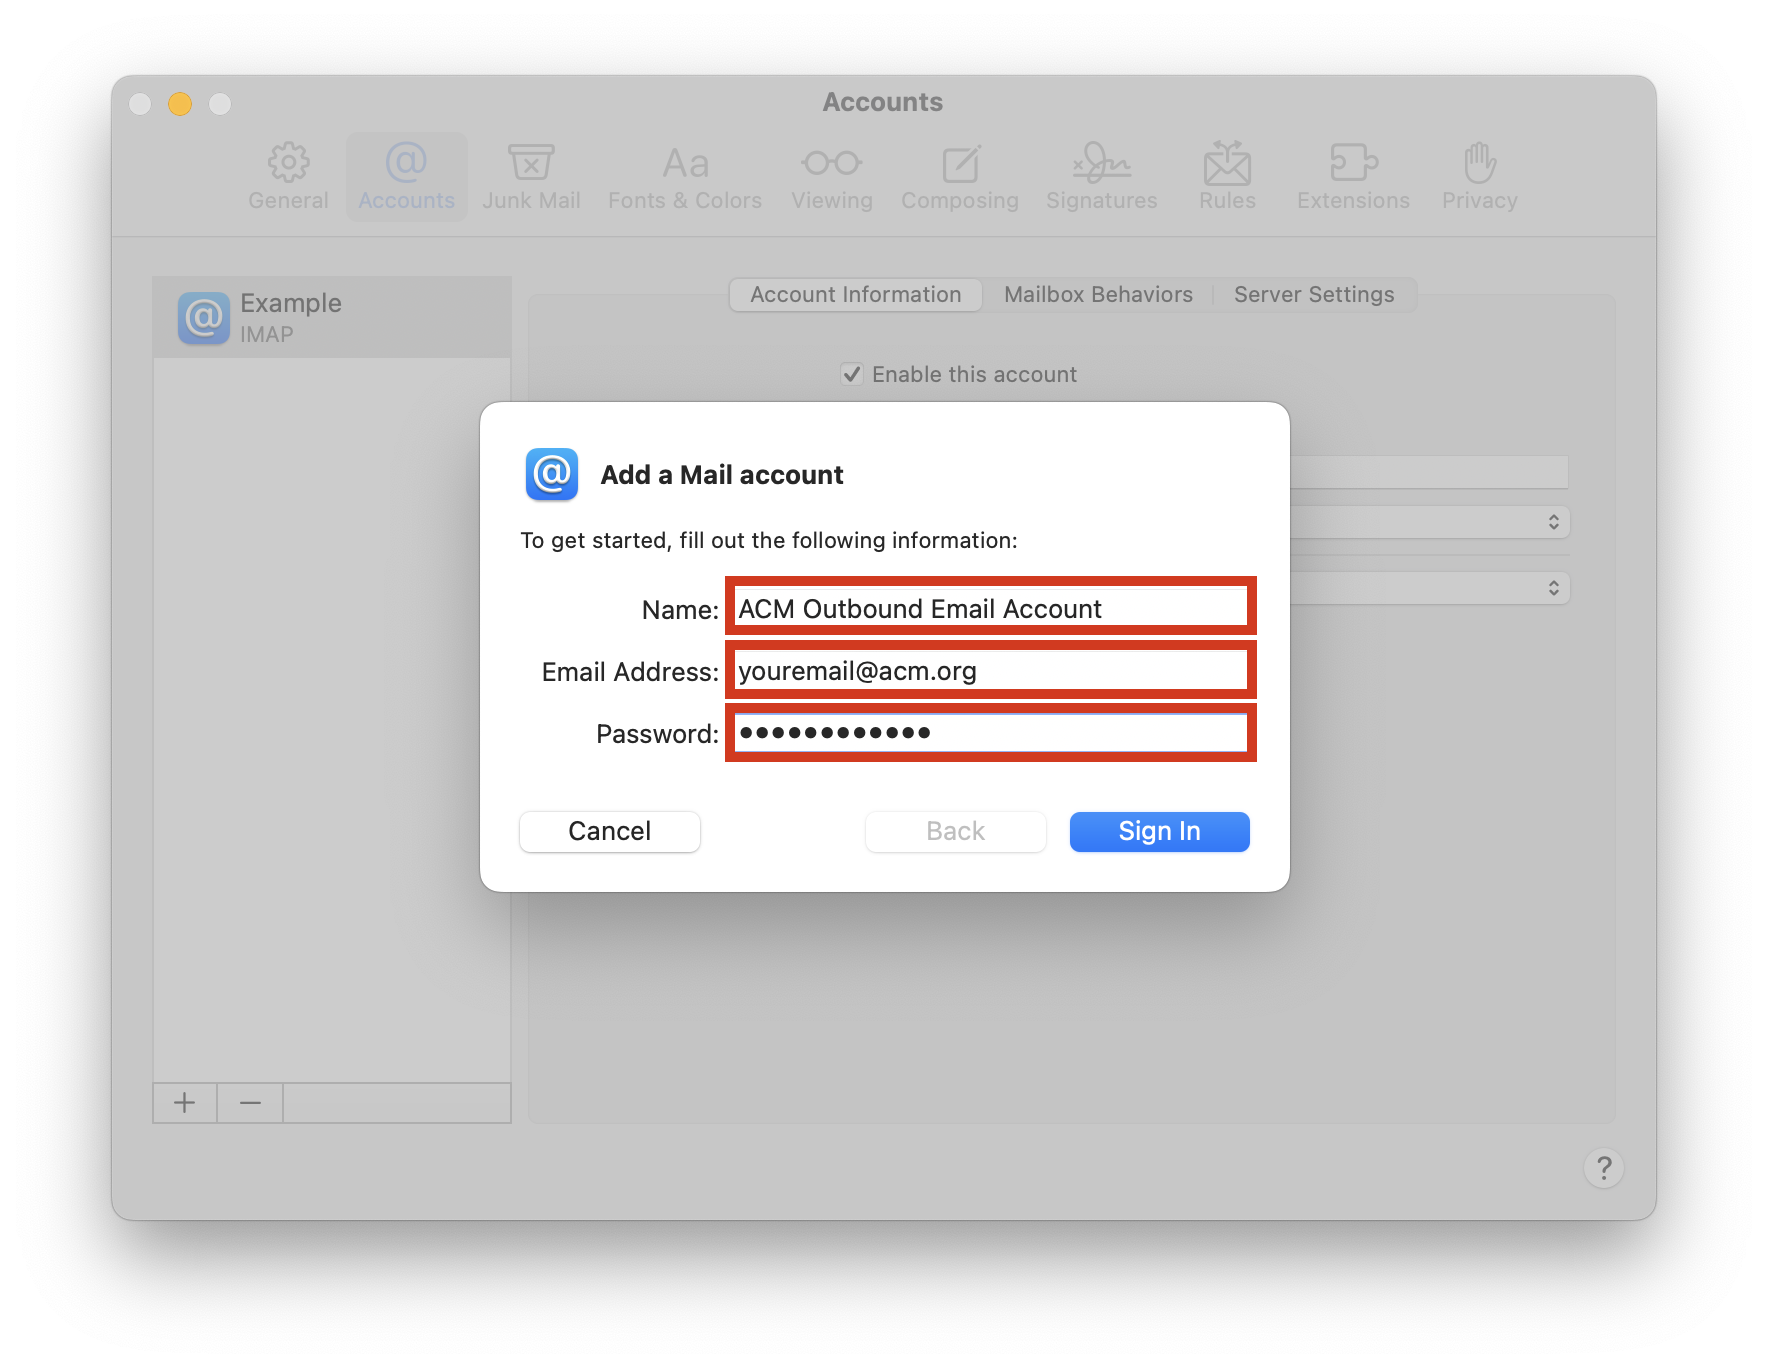Screen dimensions: 1768x1368
Task: Click the minus button to remove account
Action: point(250,1103)
